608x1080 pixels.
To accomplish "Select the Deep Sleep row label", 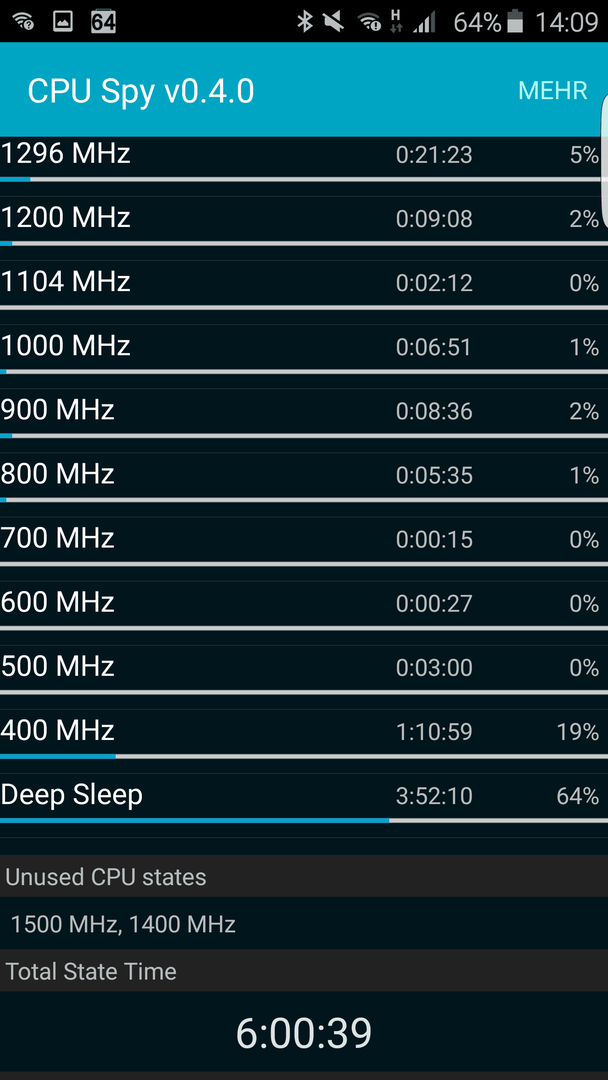I will click(x=72, y=795).
